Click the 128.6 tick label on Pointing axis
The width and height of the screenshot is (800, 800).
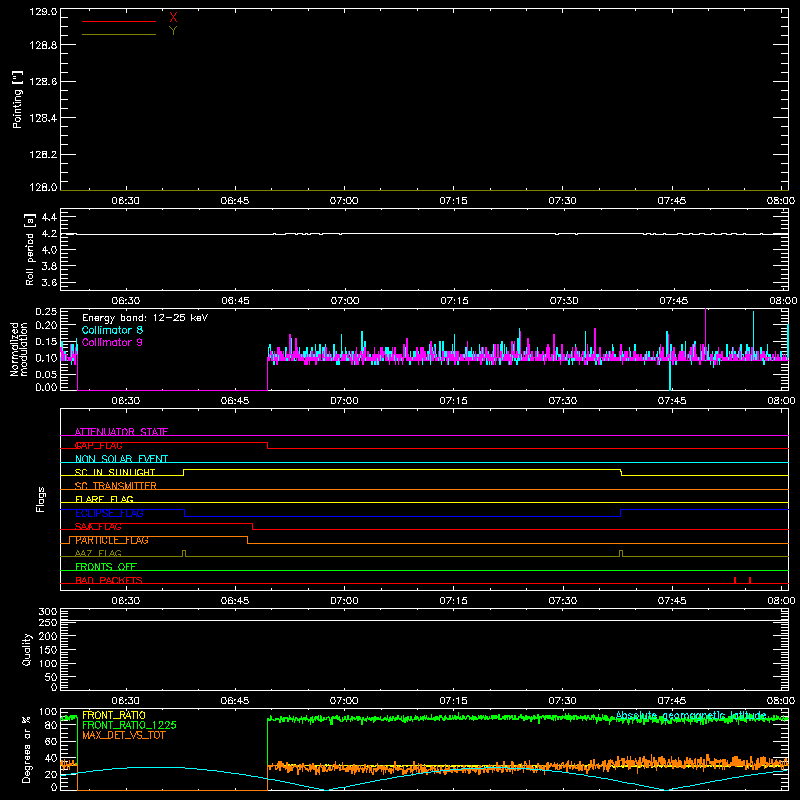(x=43, y=82)
